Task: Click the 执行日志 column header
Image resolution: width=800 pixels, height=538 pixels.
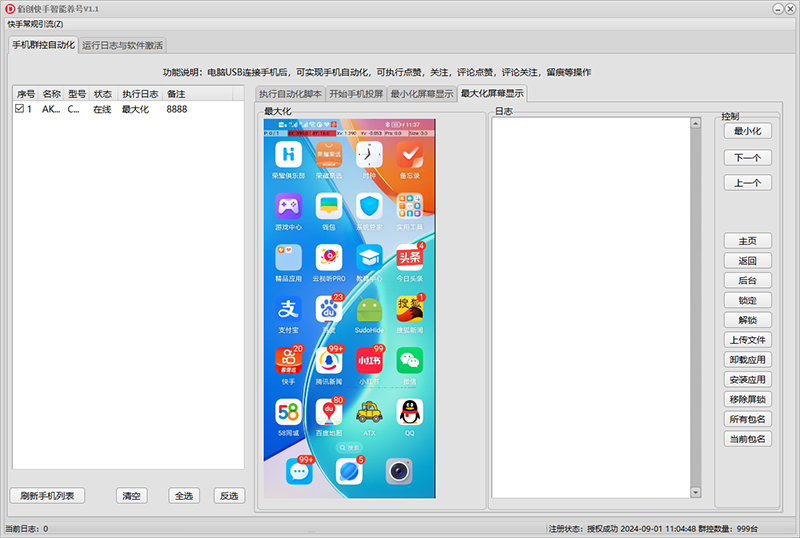Action: (x=140, y=94)
